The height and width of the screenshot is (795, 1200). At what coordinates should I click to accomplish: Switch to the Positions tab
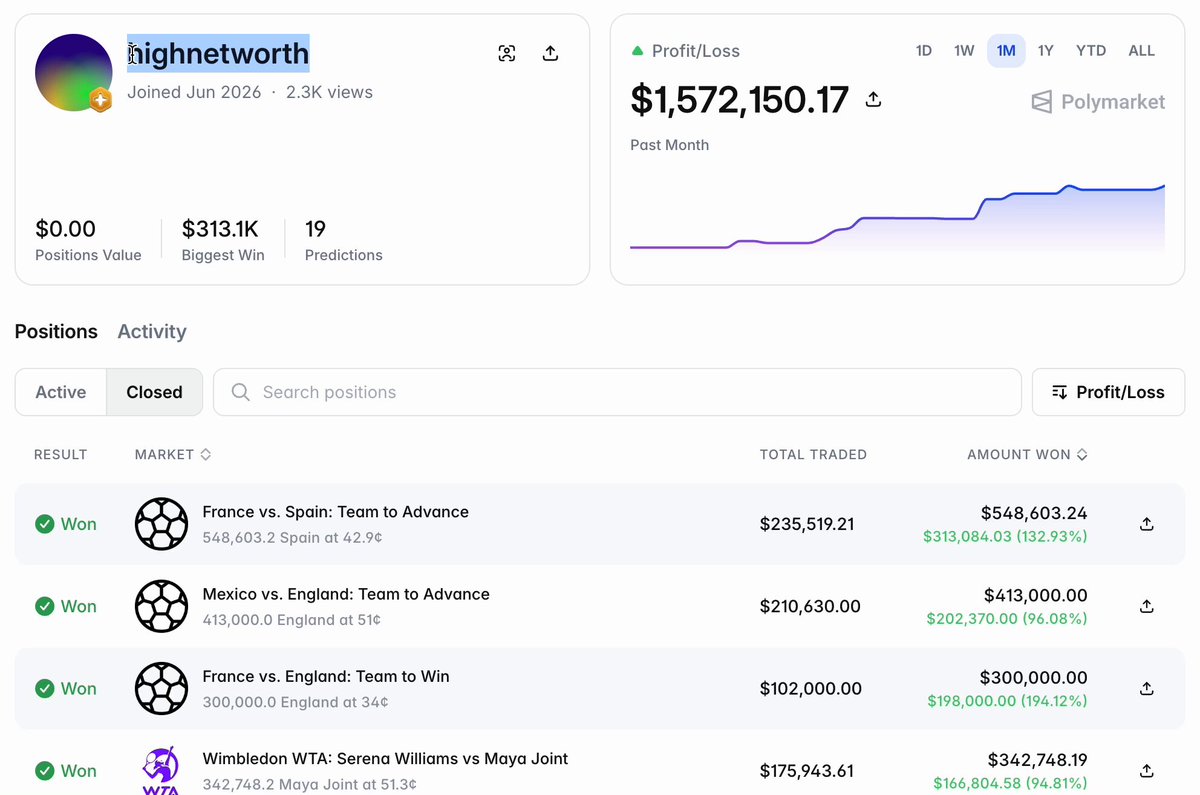56,332
